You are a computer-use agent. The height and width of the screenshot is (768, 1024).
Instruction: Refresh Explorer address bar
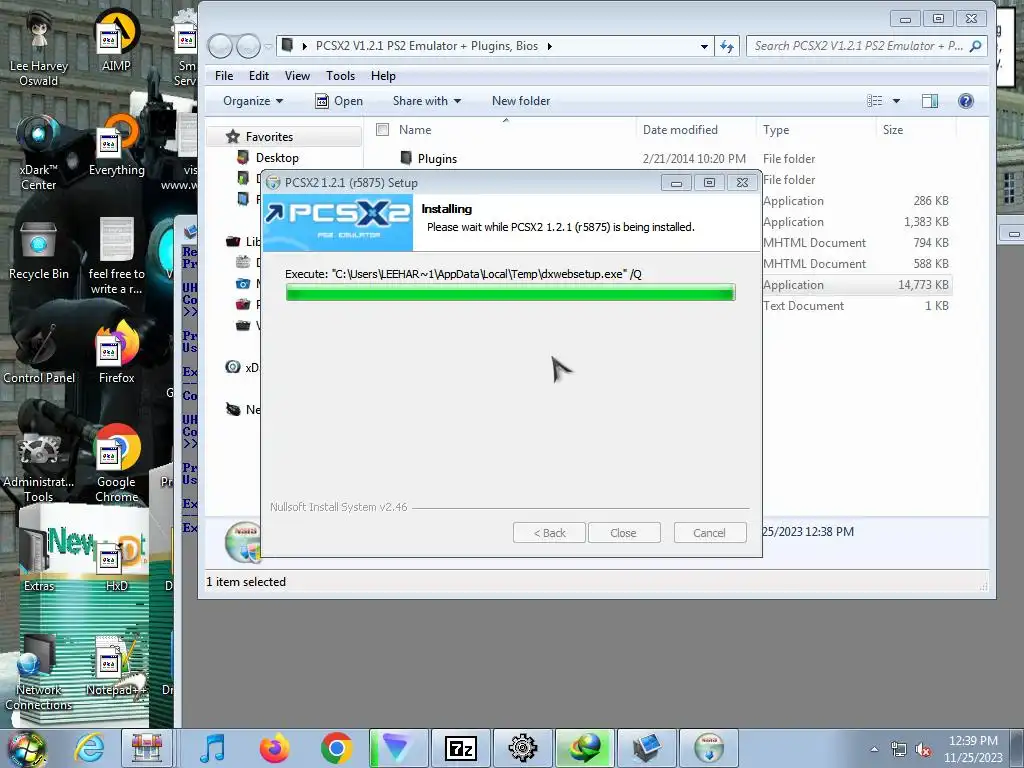726,46
